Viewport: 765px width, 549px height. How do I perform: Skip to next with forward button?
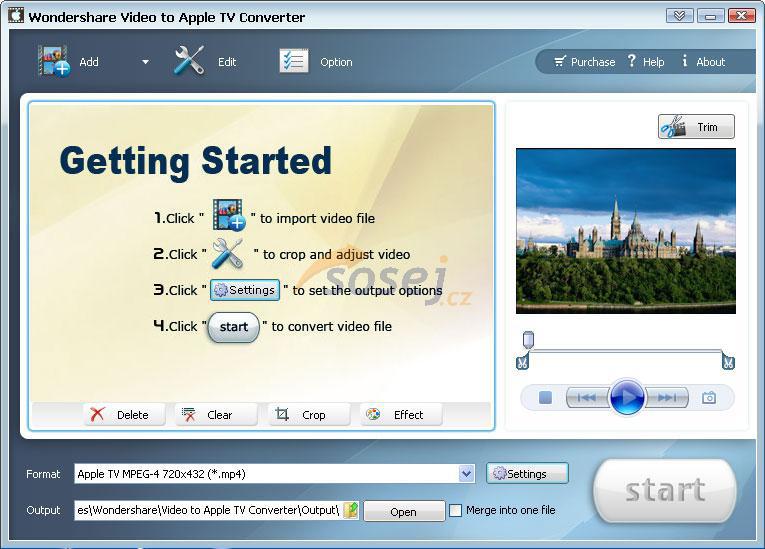(x=666, y=398)
